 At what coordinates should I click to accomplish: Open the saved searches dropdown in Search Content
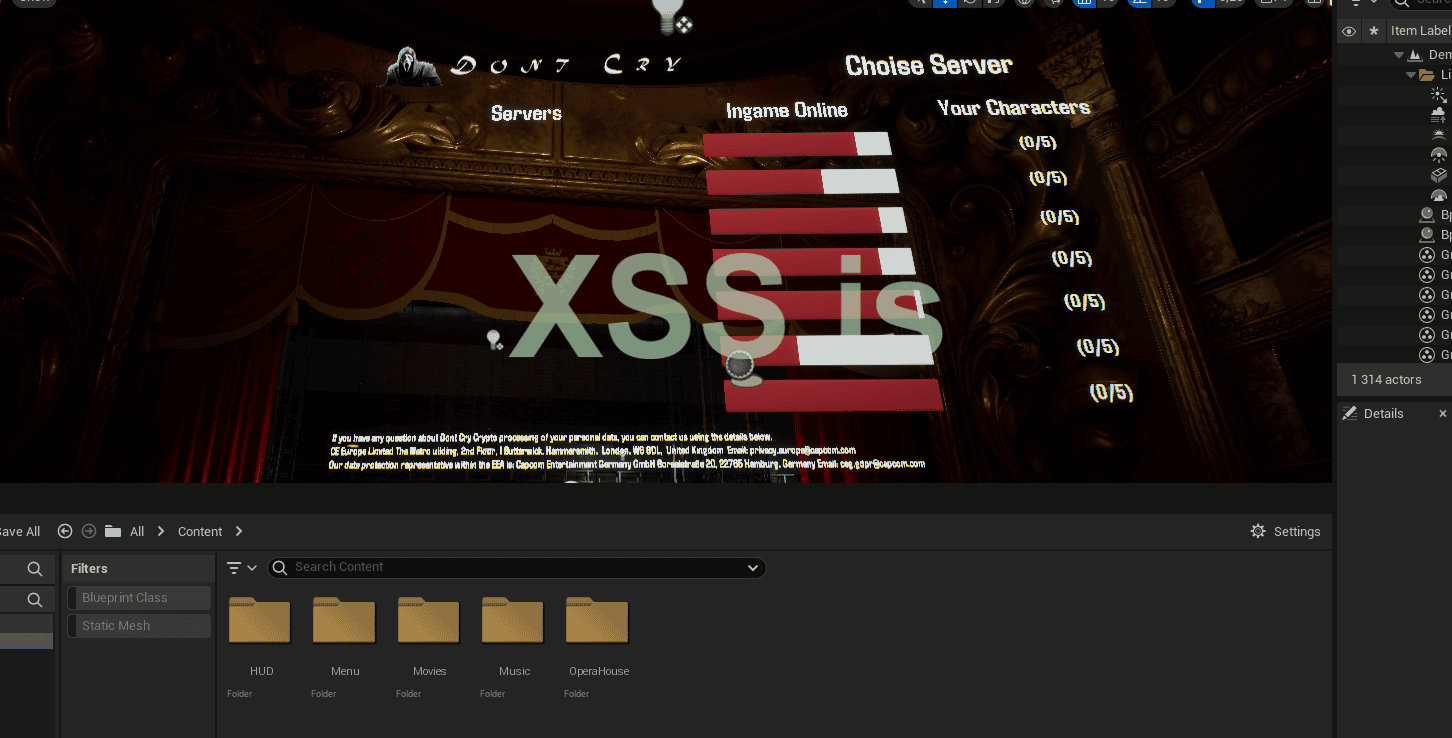click(x=753, y=568)
